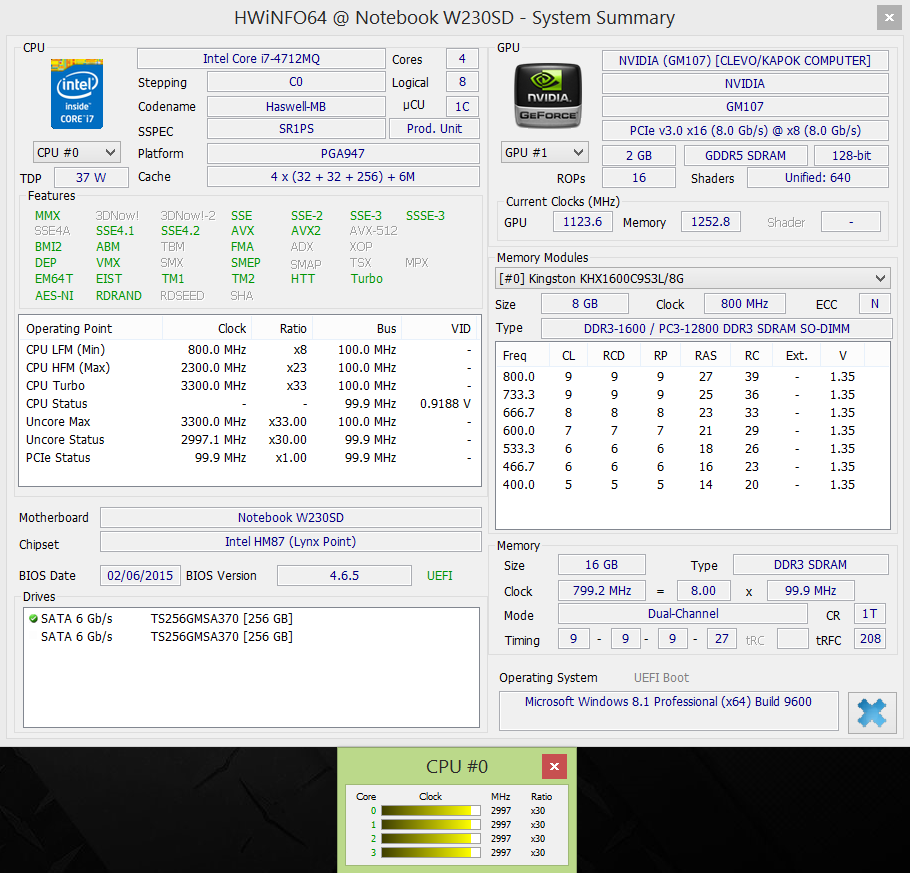Click the cache value field

click(x=343, y=177)
